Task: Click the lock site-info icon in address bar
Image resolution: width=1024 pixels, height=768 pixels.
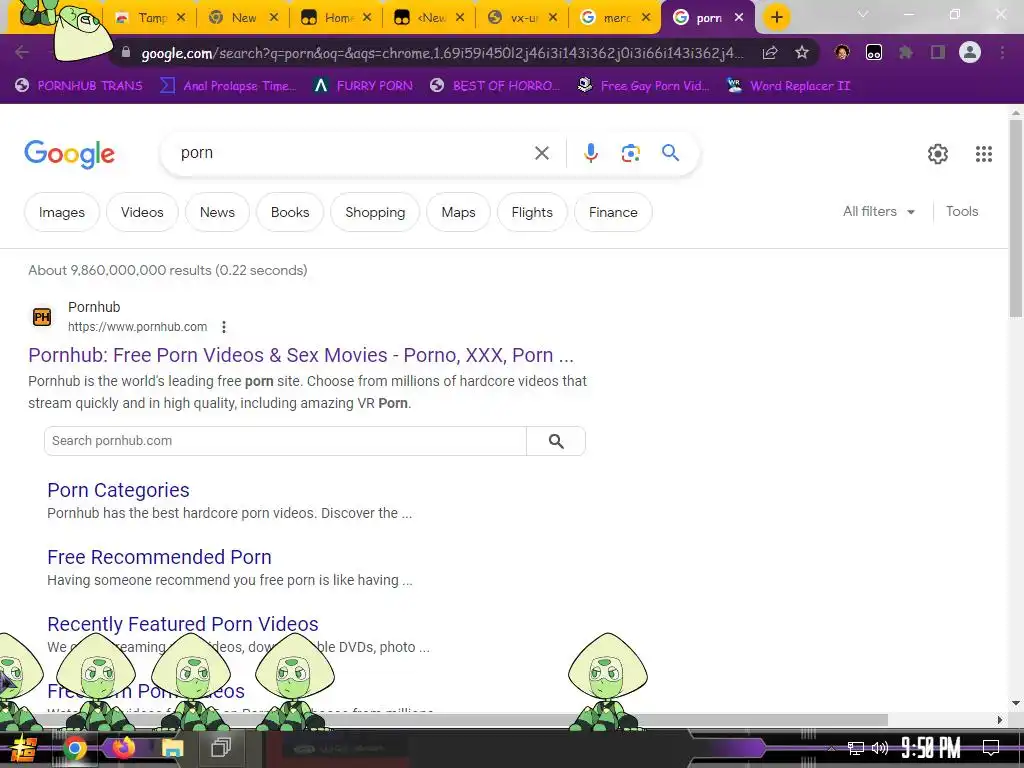Action: pyautogui.click(x=126, y=53)
